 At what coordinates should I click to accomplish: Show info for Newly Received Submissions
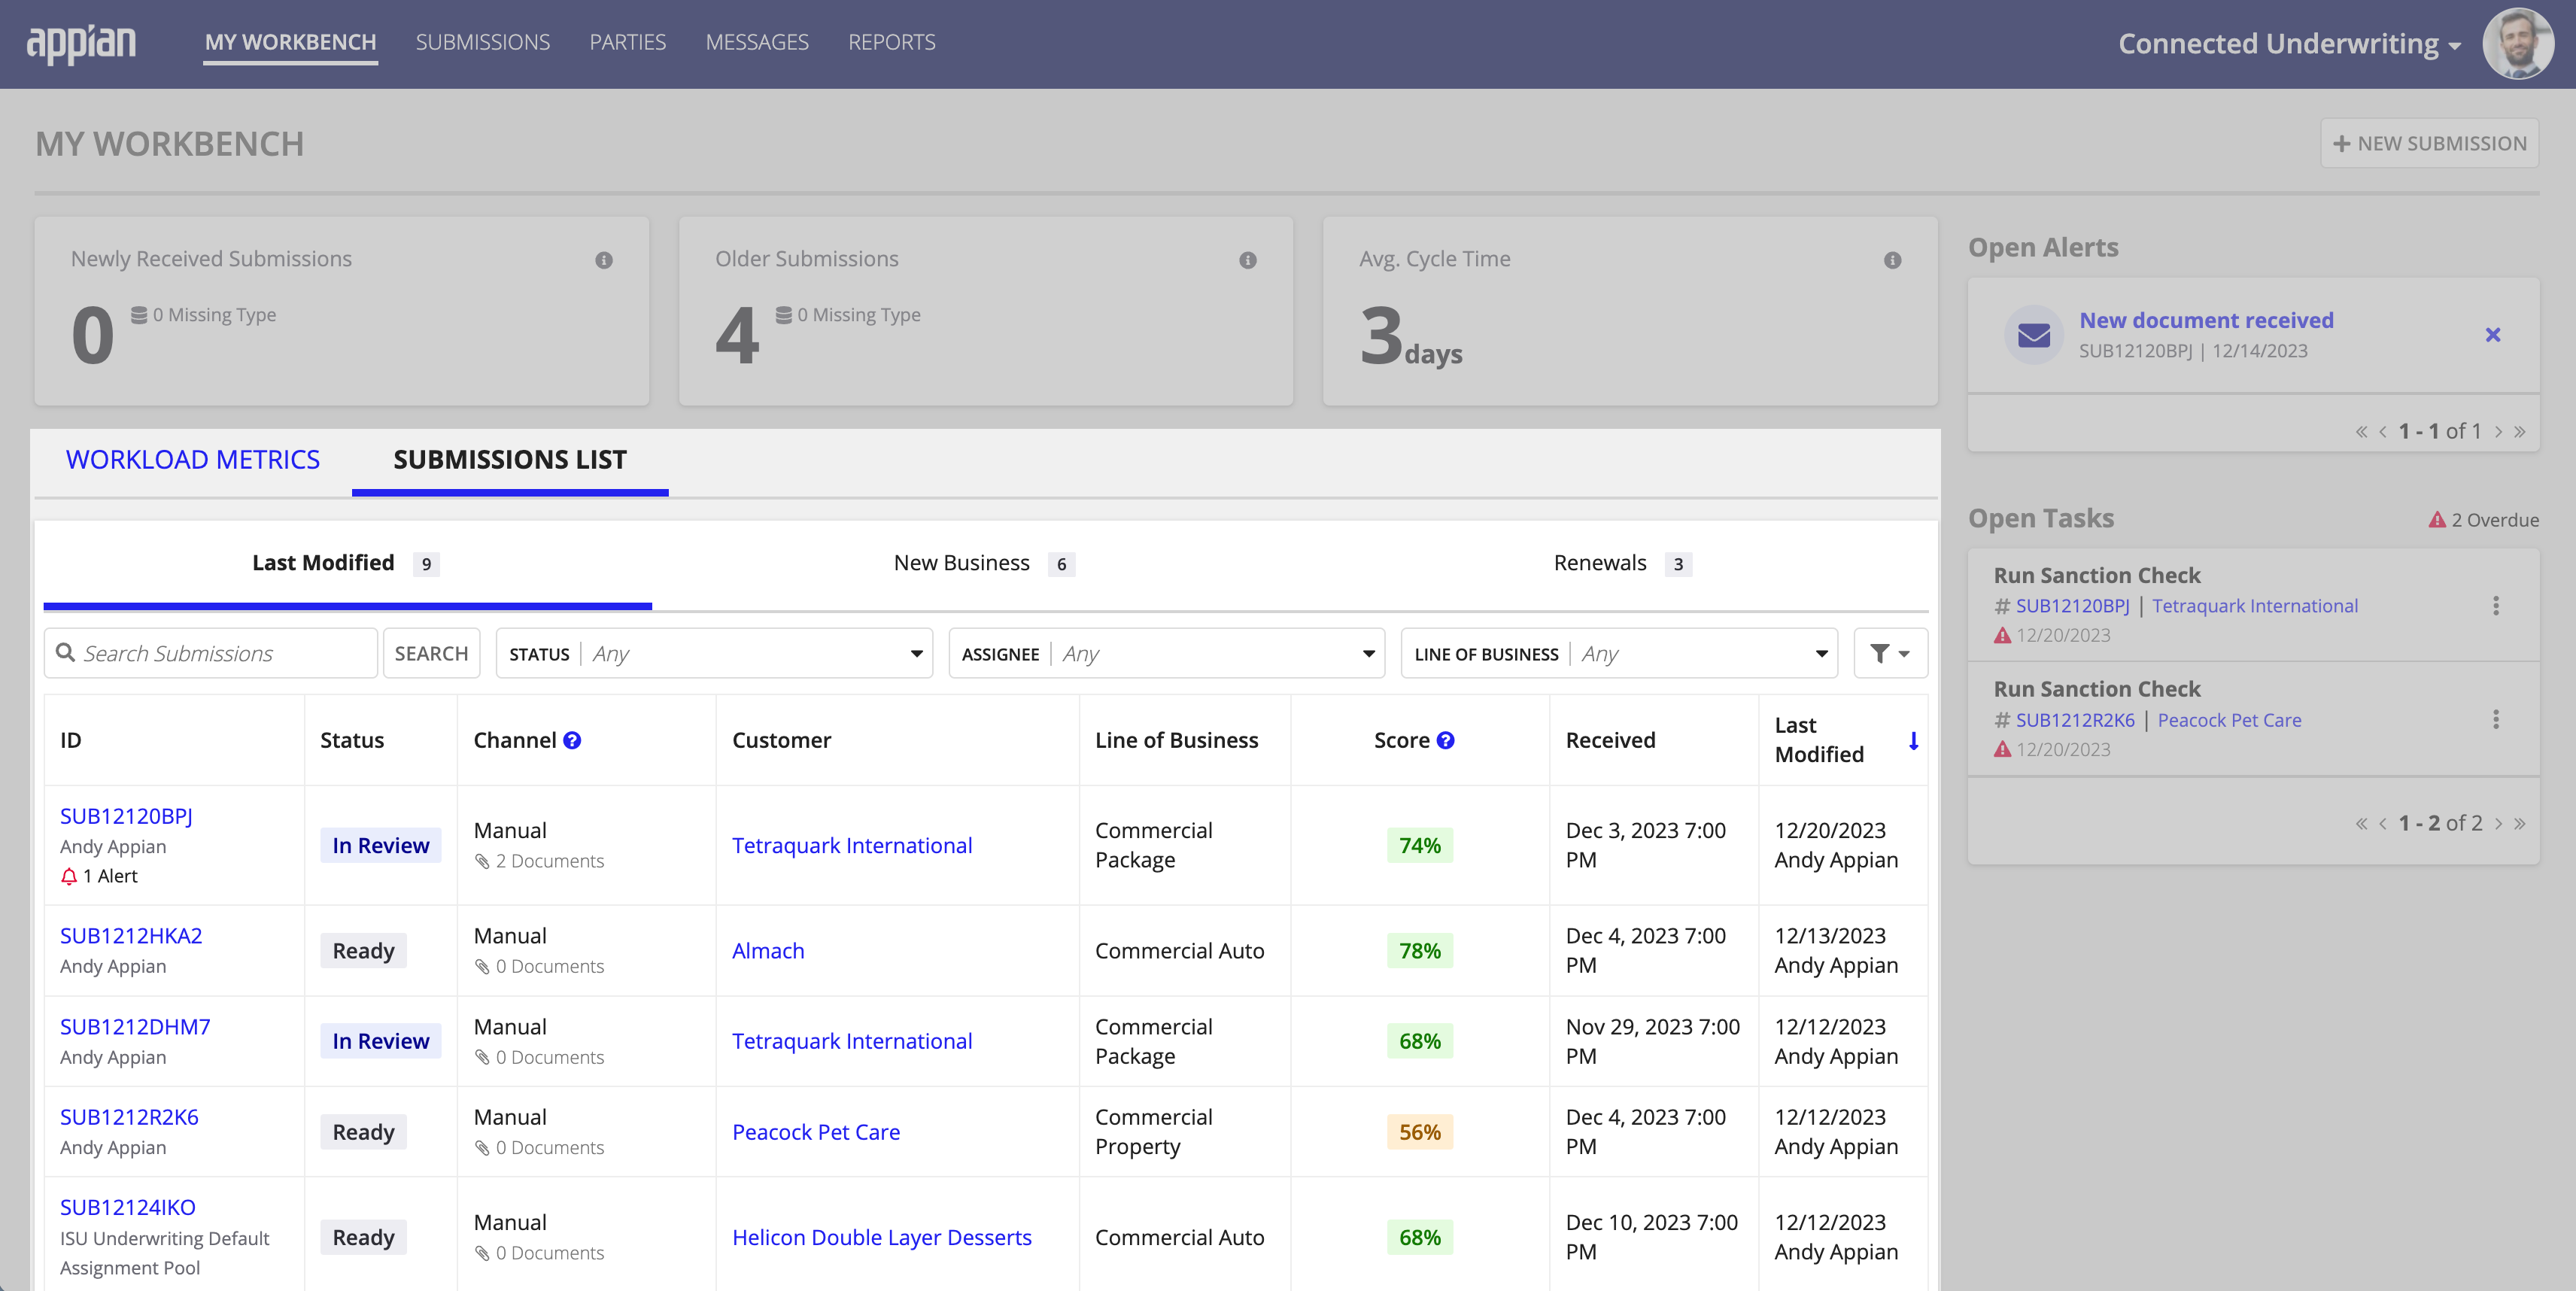(604, 260)
